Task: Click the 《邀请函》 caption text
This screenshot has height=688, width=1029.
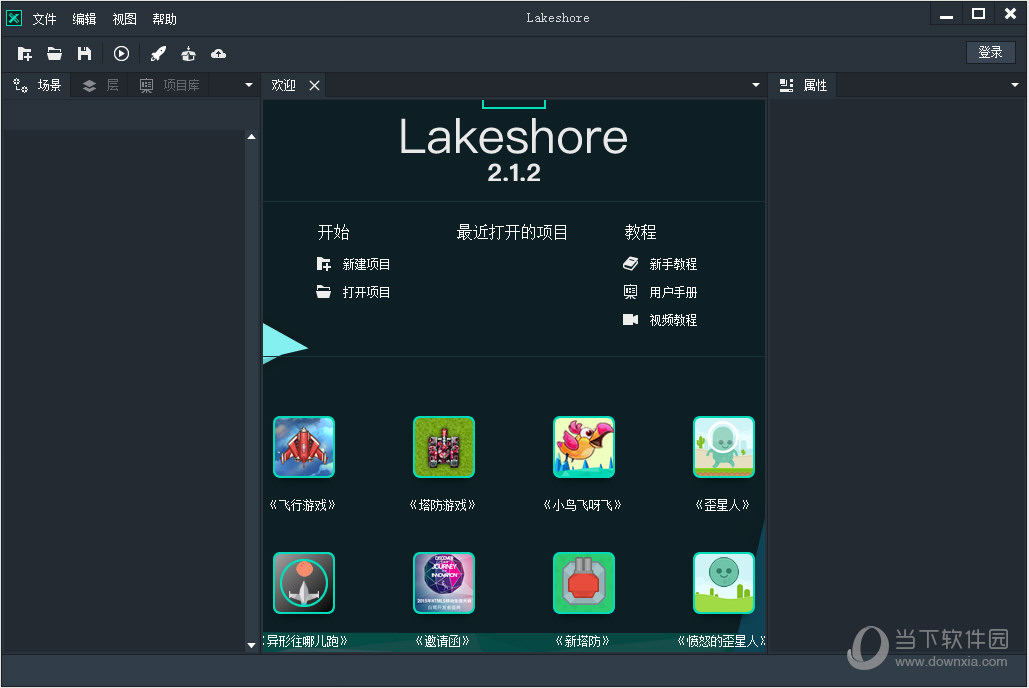Action: point(442,641)
